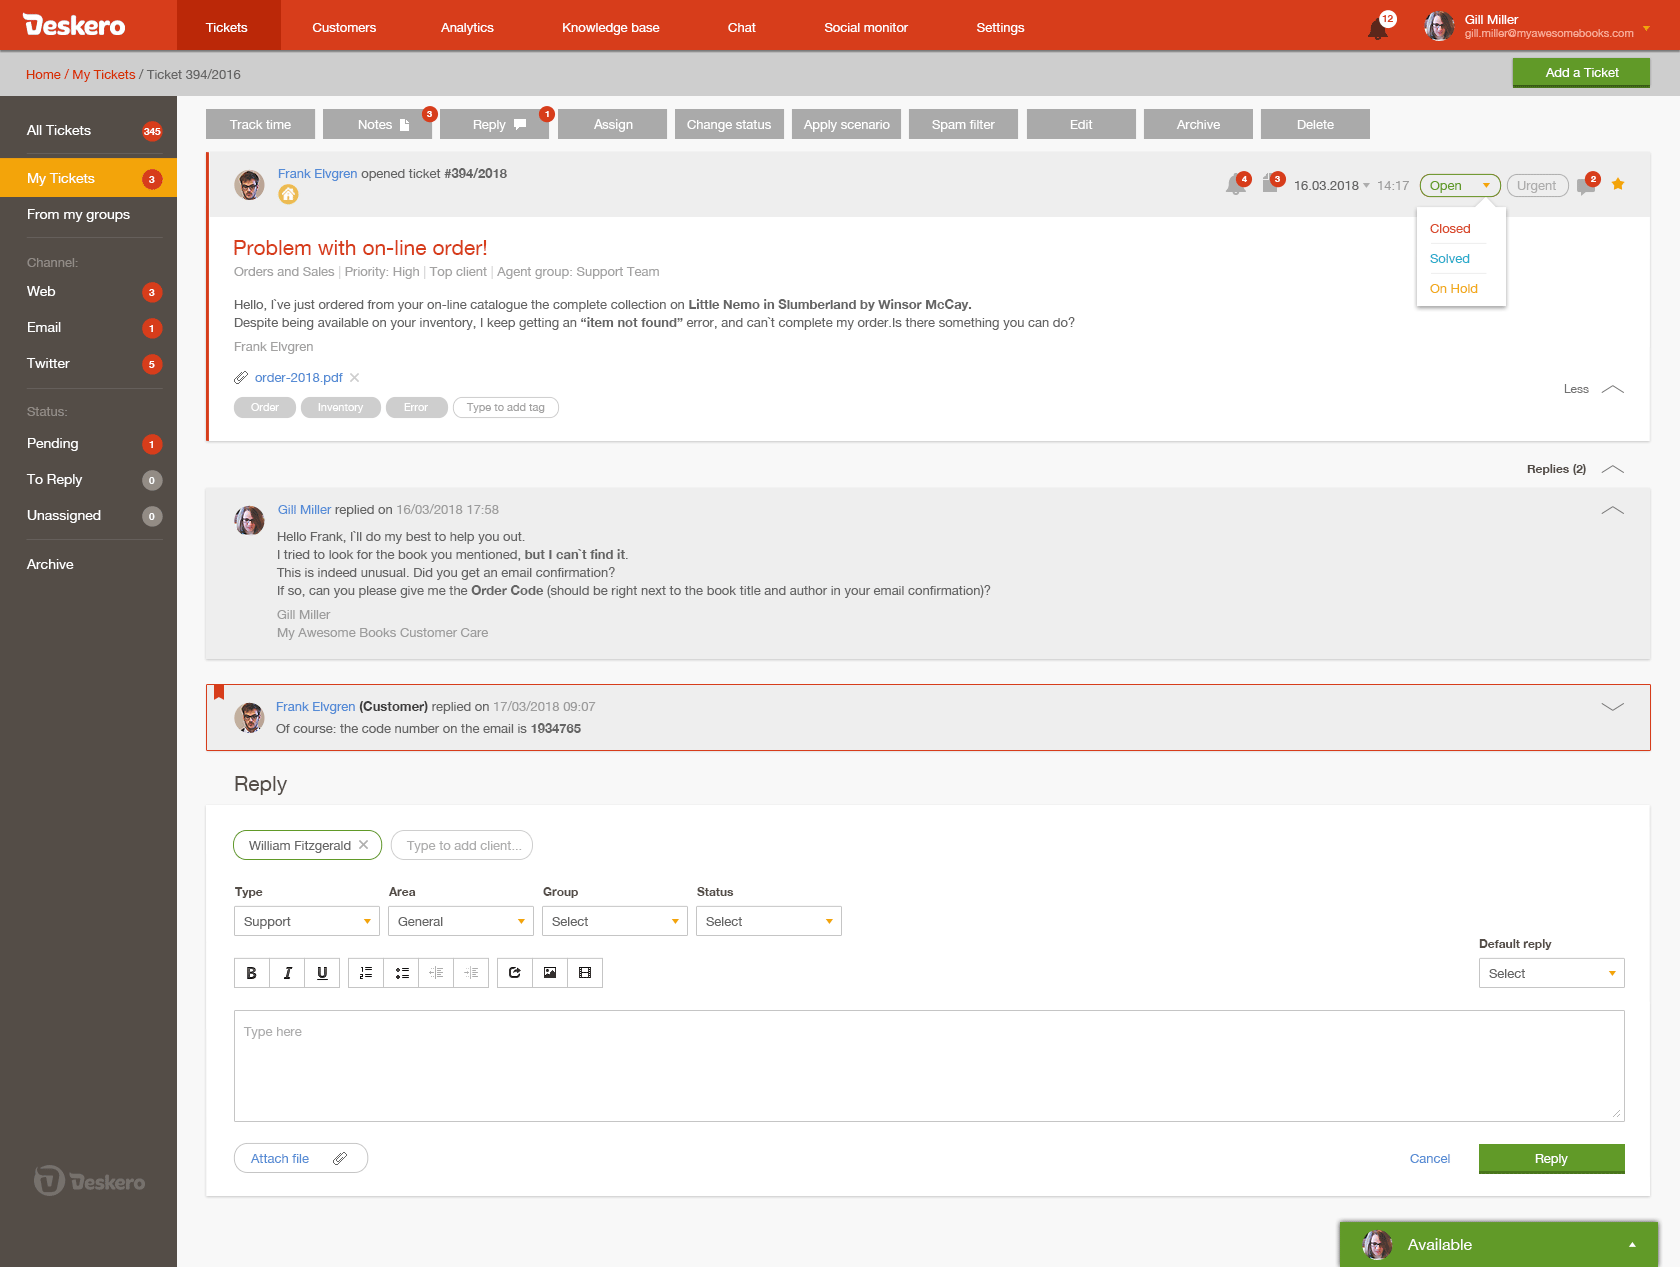The height and width of the screenshot is (1267, 1680).
Task: Click the Add a Ticket button
Action: (1582, 72)
